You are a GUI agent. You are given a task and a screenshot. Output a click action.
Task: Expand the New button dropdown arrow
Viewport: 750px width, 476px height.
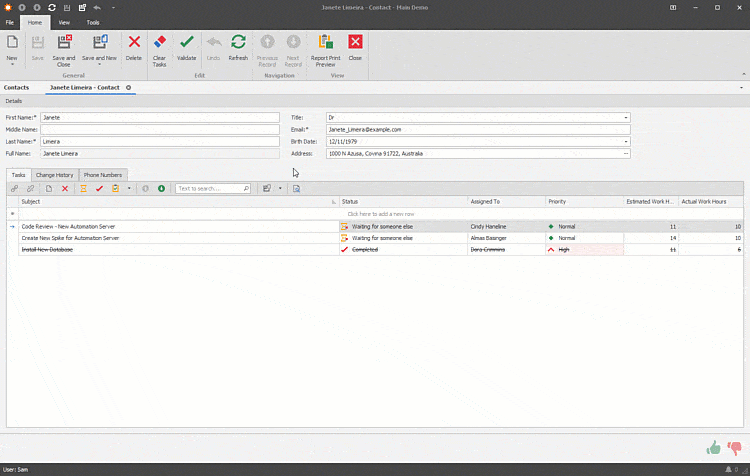12,65
